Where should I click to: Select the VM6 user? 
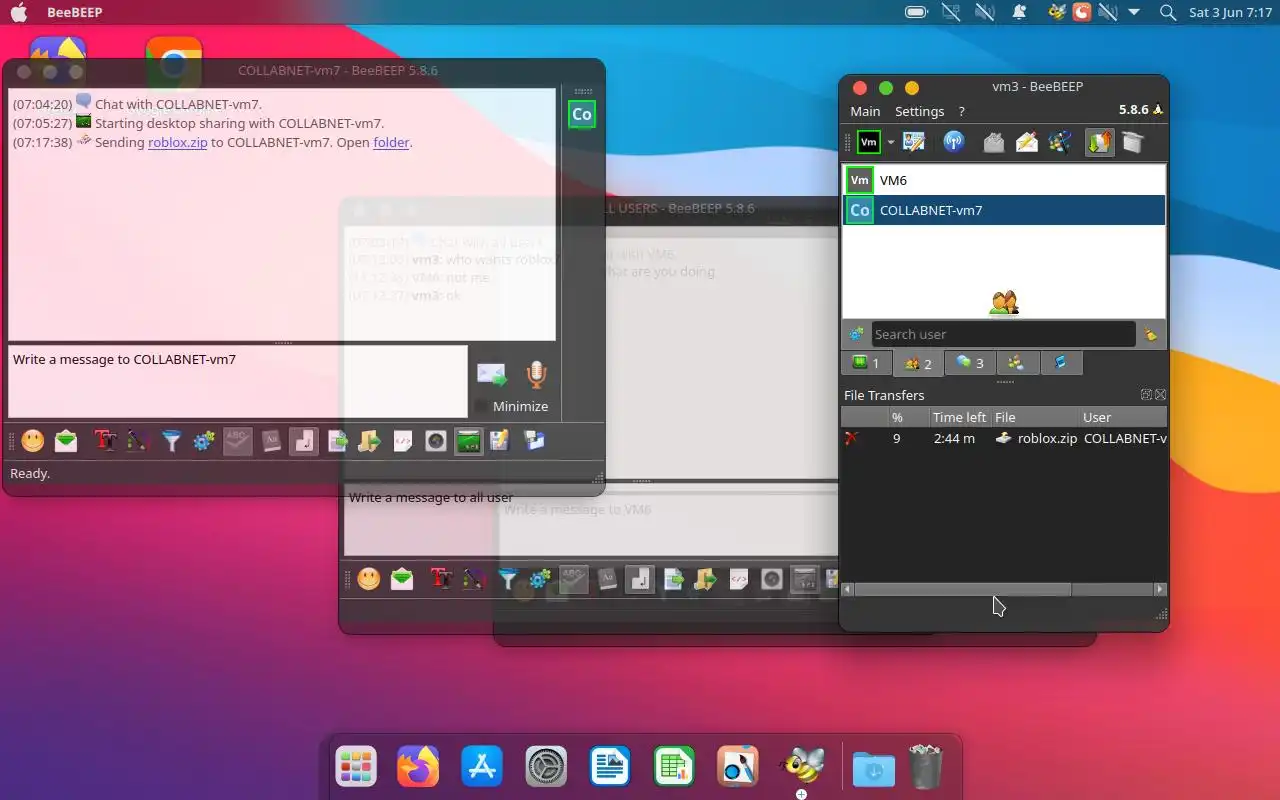1004,180
